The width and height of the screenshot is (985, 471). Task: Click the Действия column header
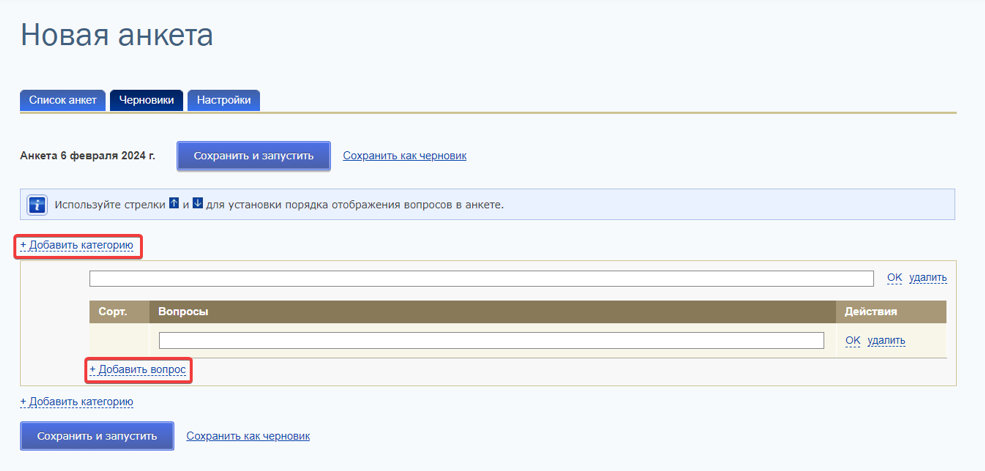[x=891, y=311]
